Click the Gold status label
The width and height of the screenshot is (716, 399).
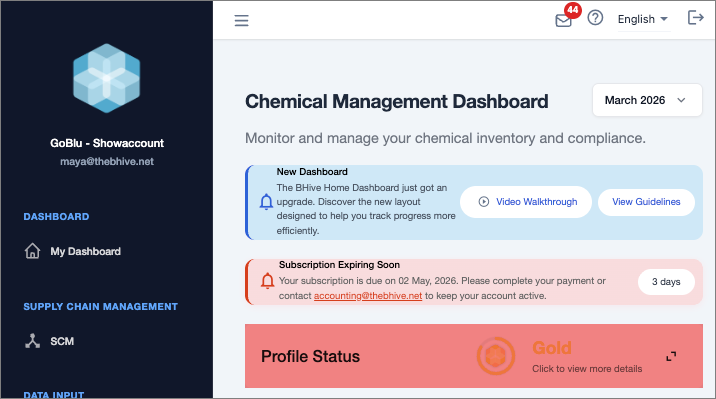pyautogui.click(x=552, y=348)
